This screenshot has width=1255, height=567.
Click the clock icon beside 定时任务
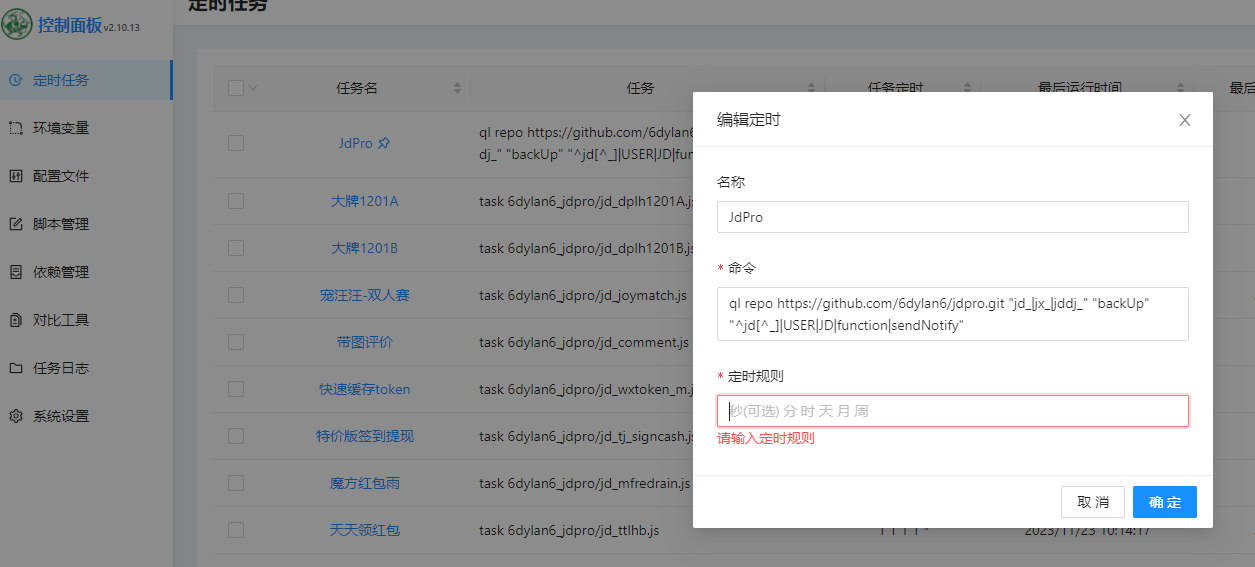tap(16, 80)
